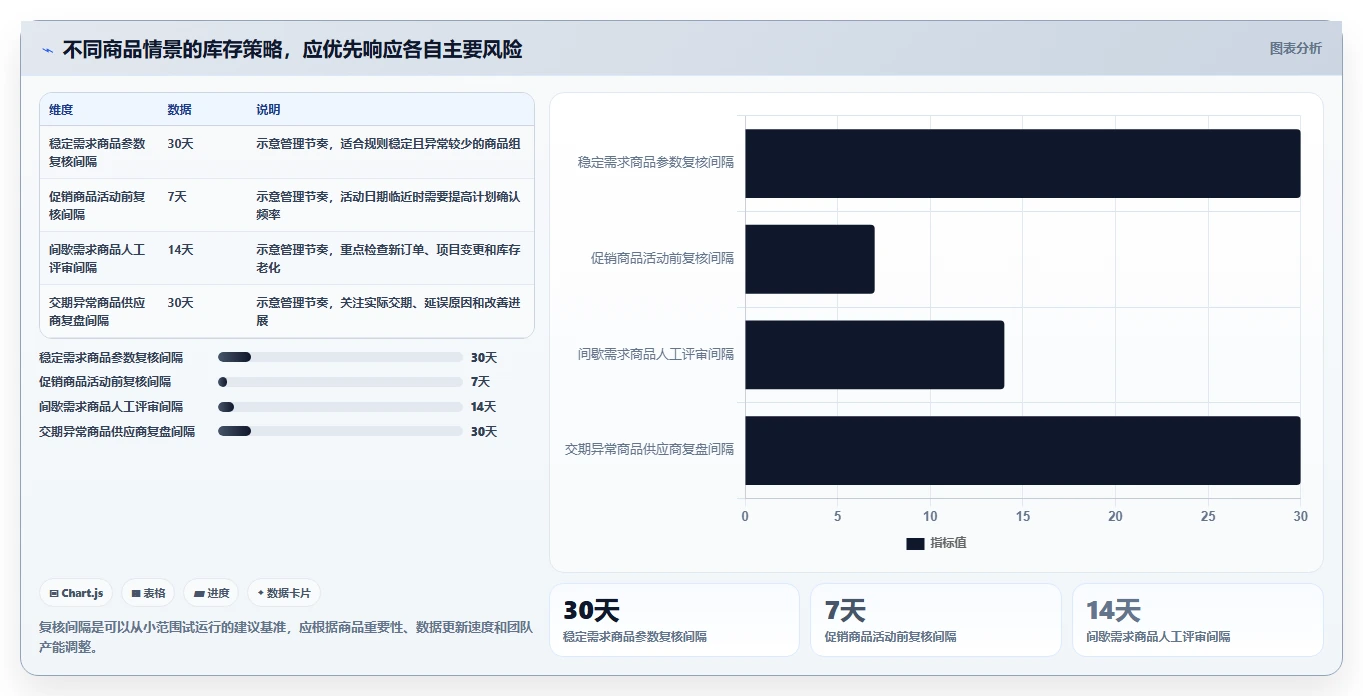Image resolution: width=1363 pixels, height=696 pixels.
Task: Click the 14天 value in the table
Action: pos(181,250)
